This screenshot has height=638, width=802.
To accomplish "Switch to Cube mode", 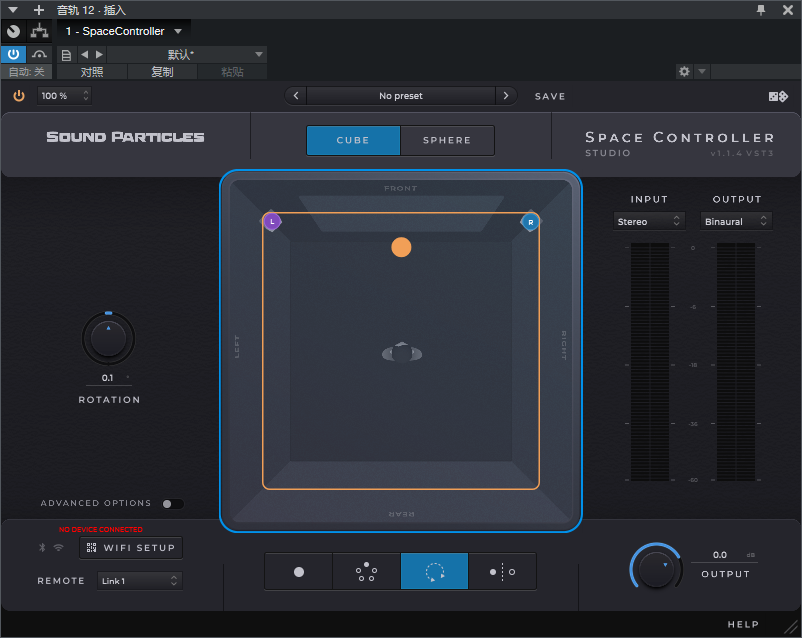I will [353, 140].
